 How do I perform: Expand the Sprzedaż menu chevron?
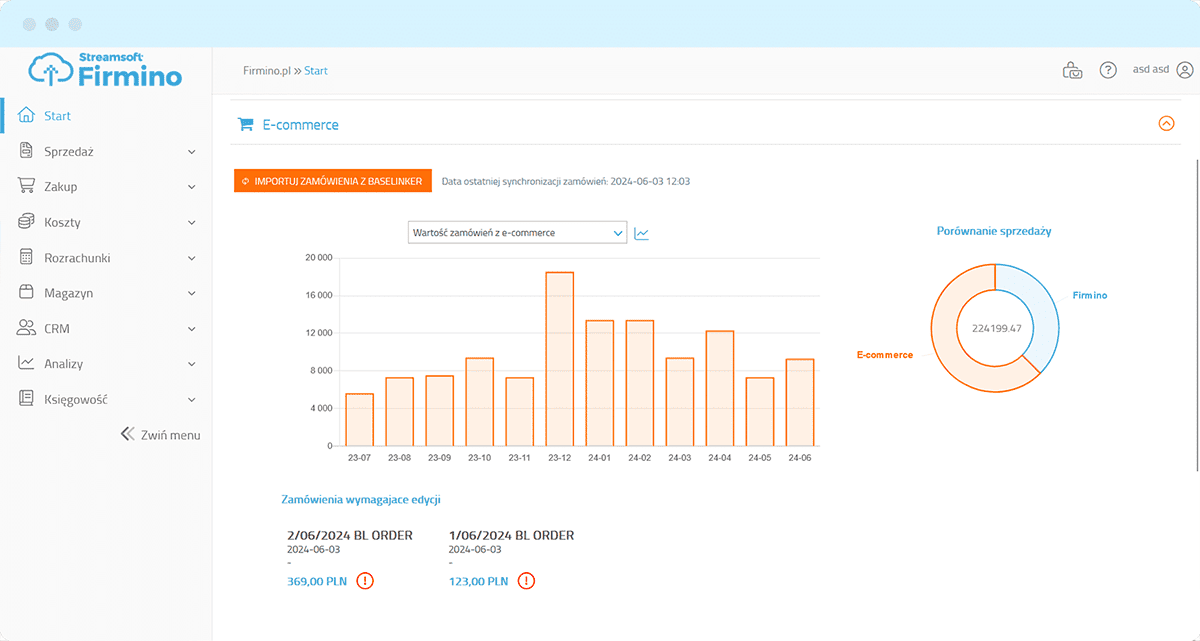click(192, 152)
